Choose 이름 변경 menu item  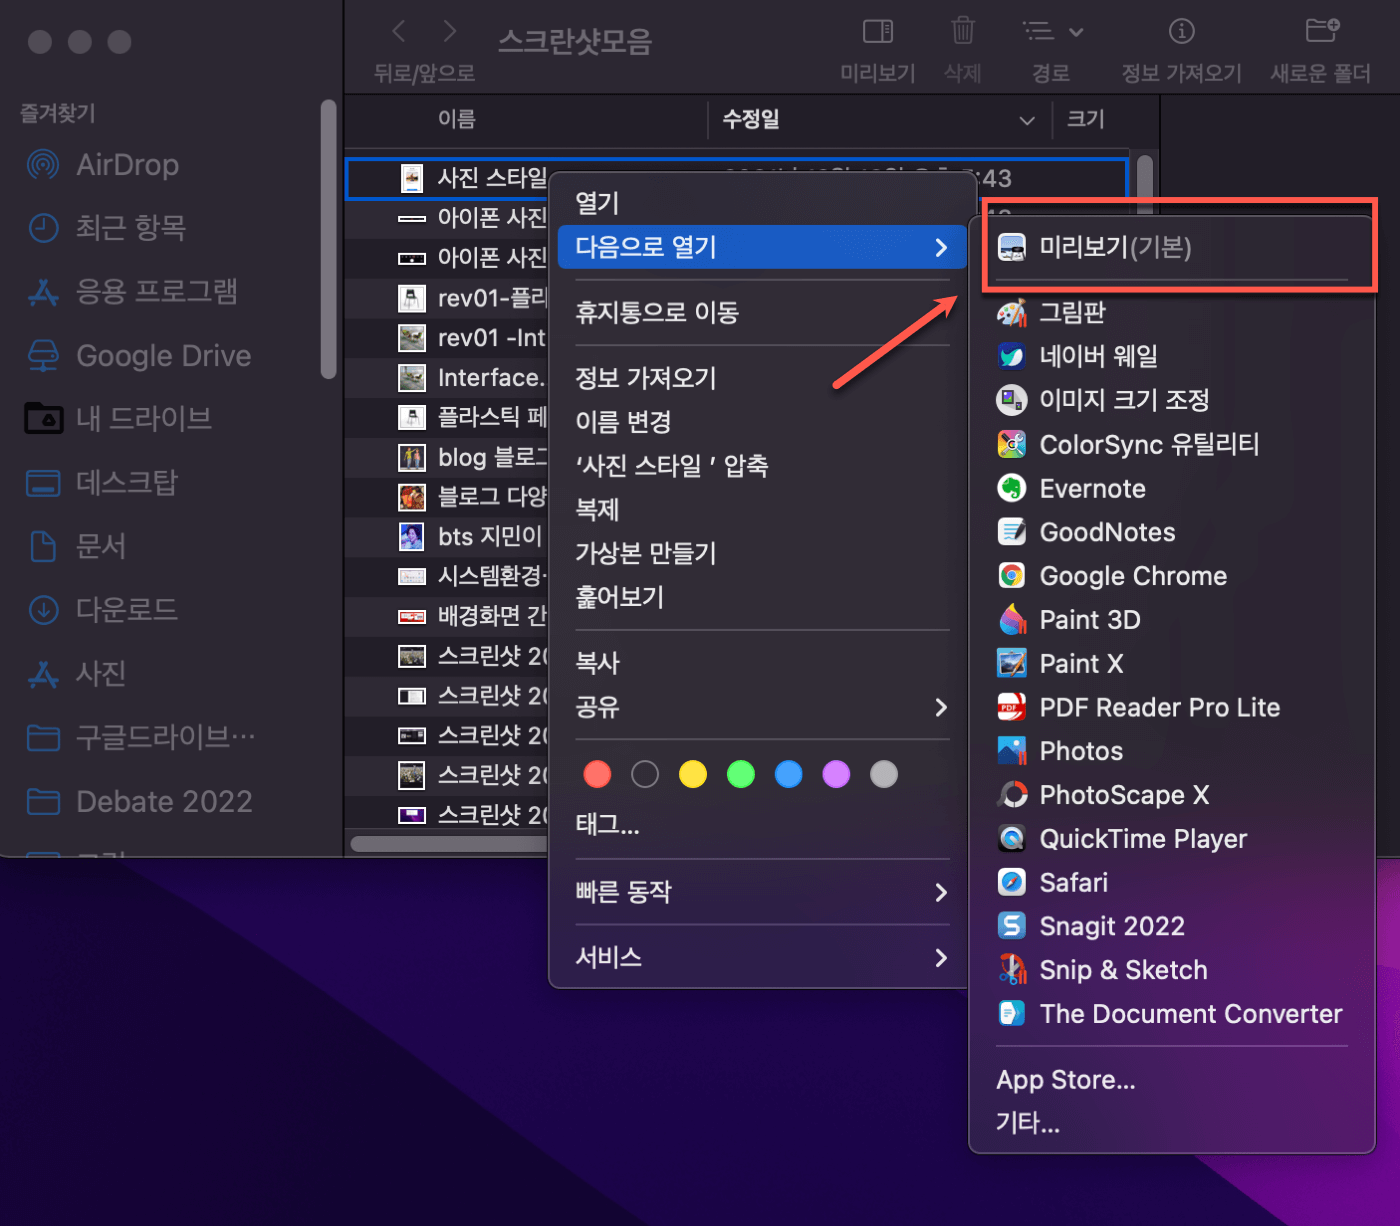tap(762, 422)
